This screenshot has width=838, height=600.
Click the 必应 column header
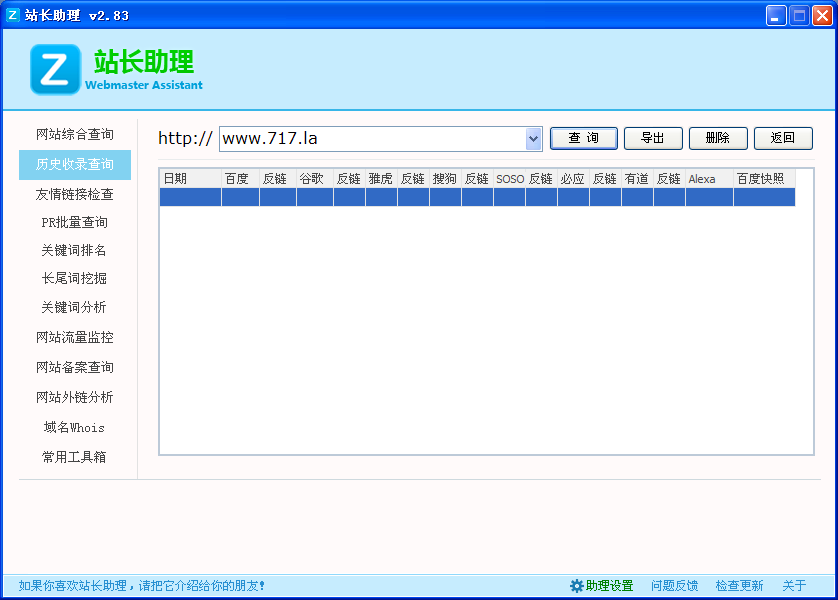(573, 178)
